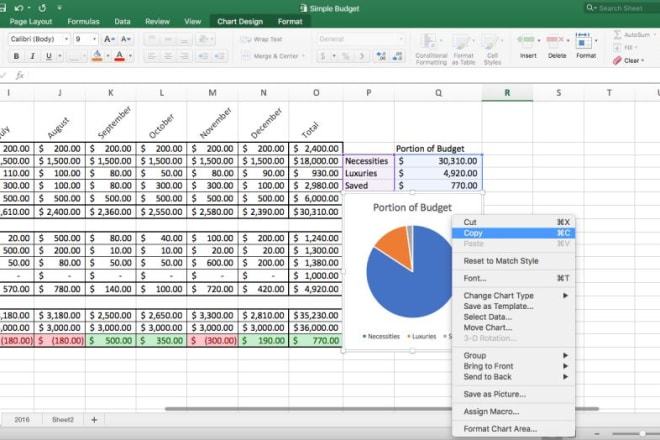660x440 pixels.
Task: Choose Format Chart Area... menu item
Action: click(514, 429)
